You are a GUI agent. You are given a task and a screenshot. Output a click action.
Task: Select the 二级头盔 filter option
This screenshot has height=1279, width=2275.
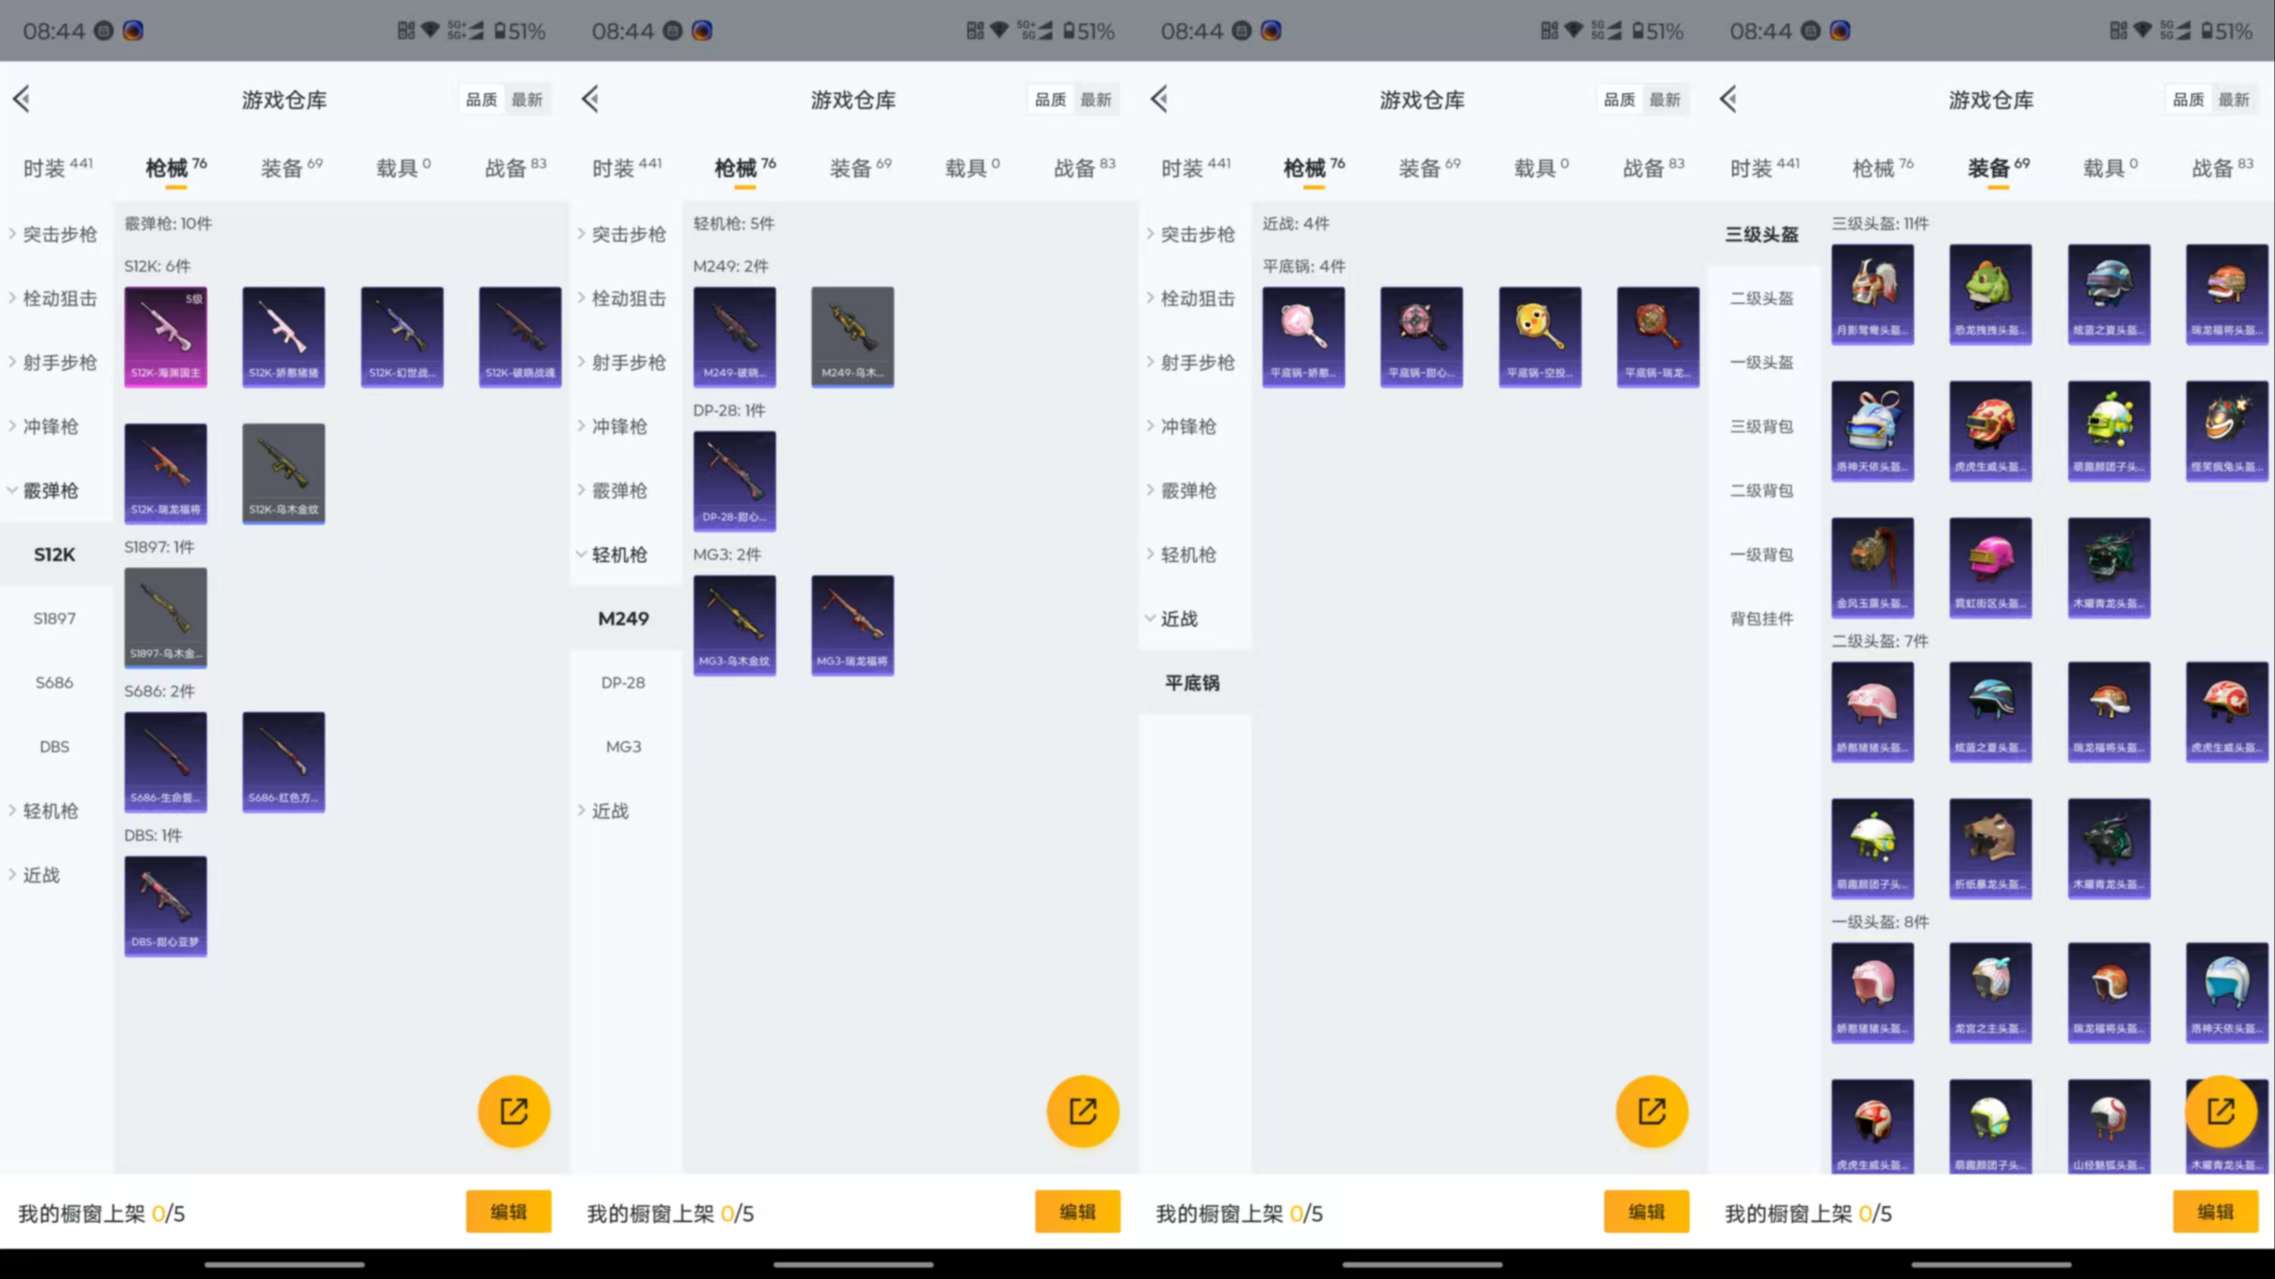click(x=1761, y=298)
